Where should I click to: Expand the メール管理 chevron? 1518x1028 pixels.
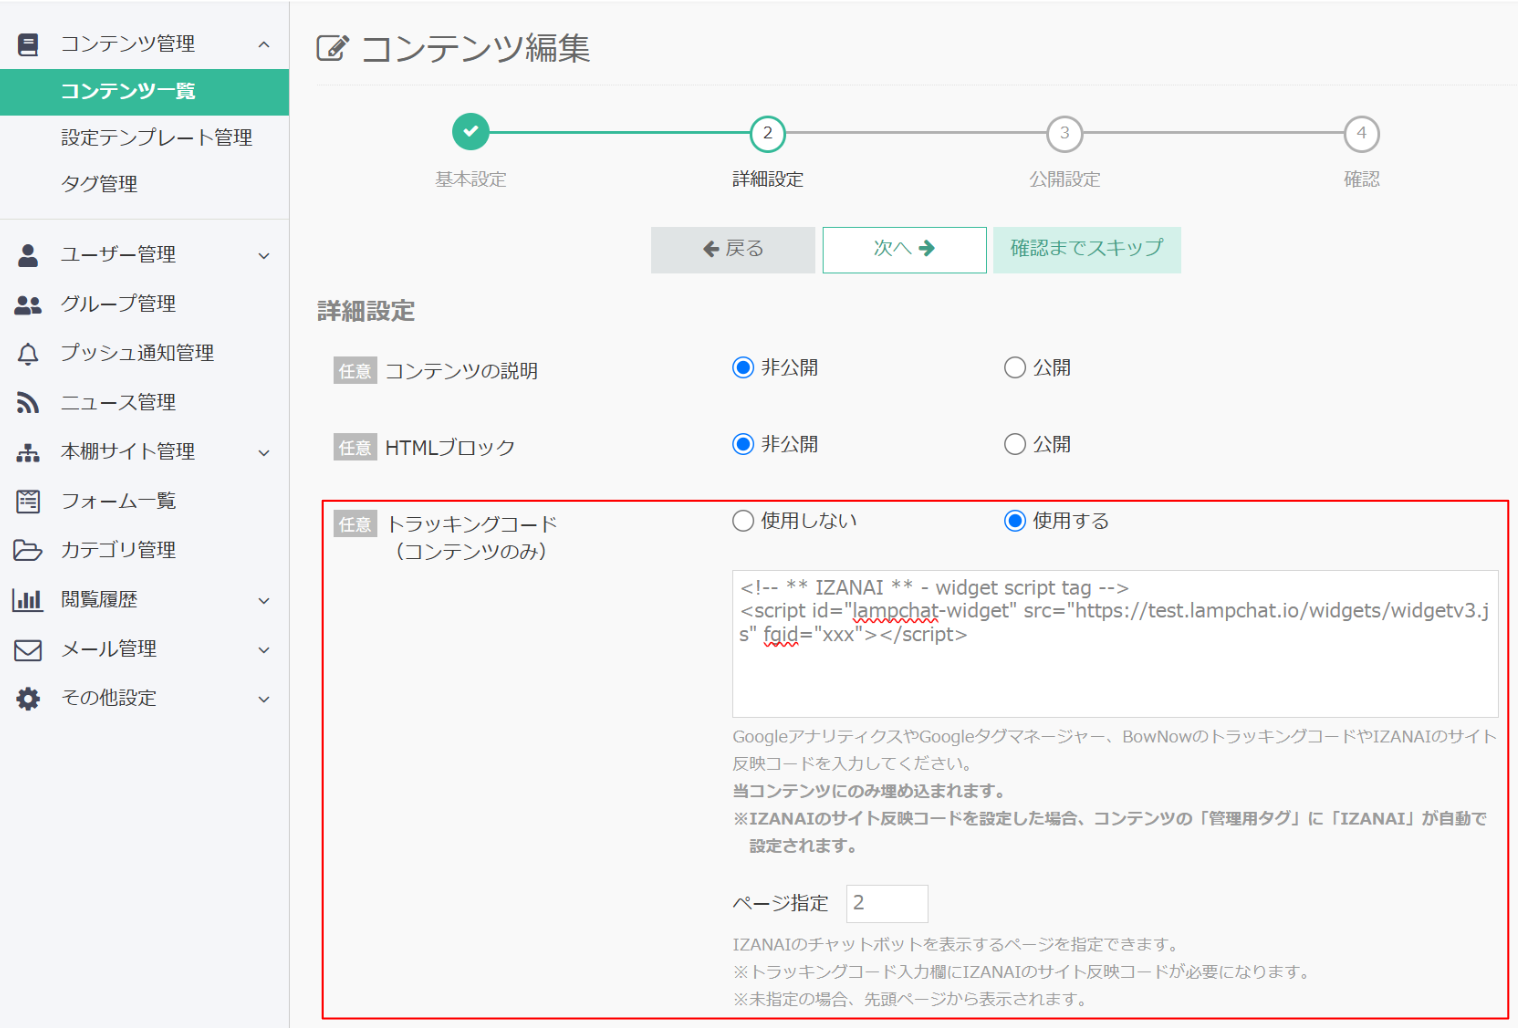264,650
